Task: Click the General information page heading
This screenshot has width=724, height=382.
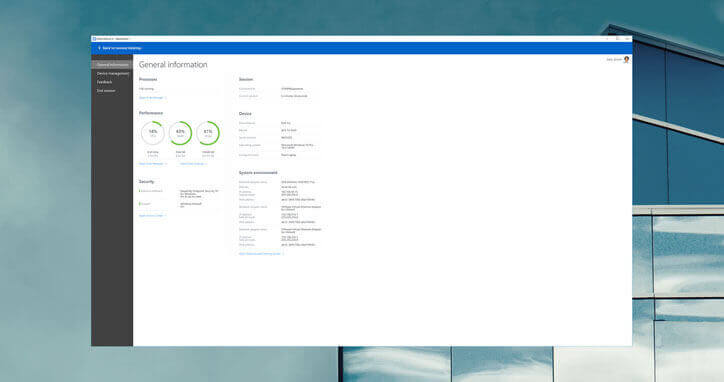Action: [x=173, y=65]
